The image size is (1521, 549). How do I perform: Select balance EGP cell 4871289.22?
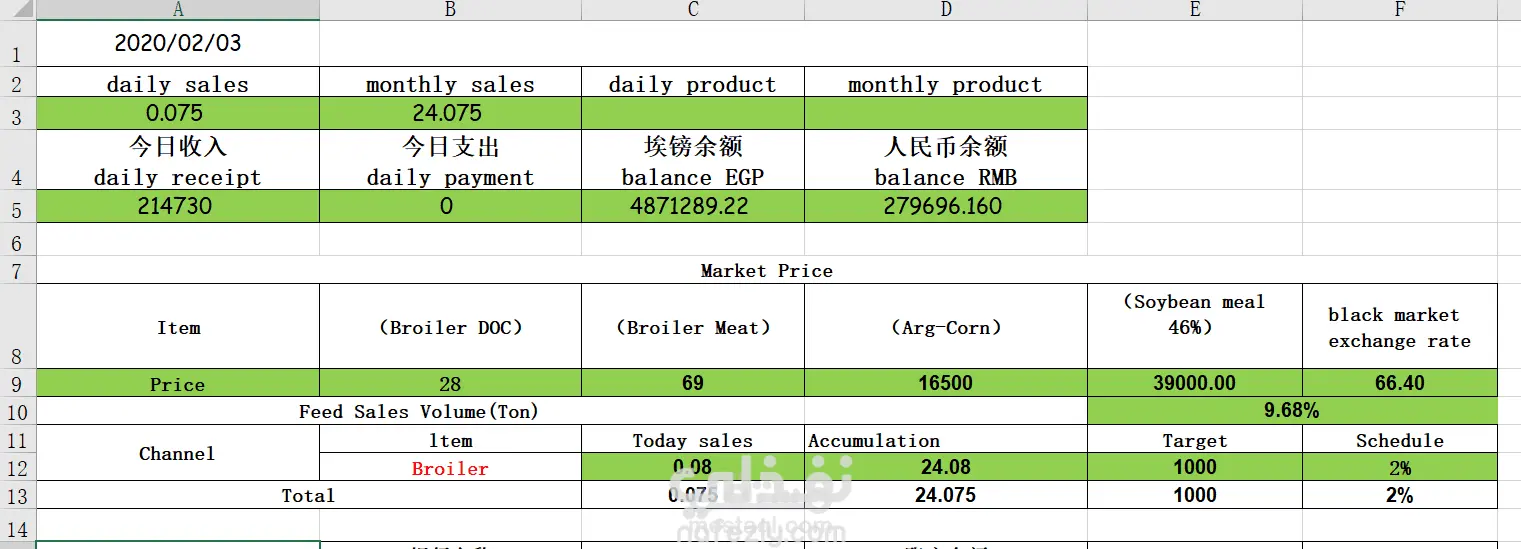[693, 206]
